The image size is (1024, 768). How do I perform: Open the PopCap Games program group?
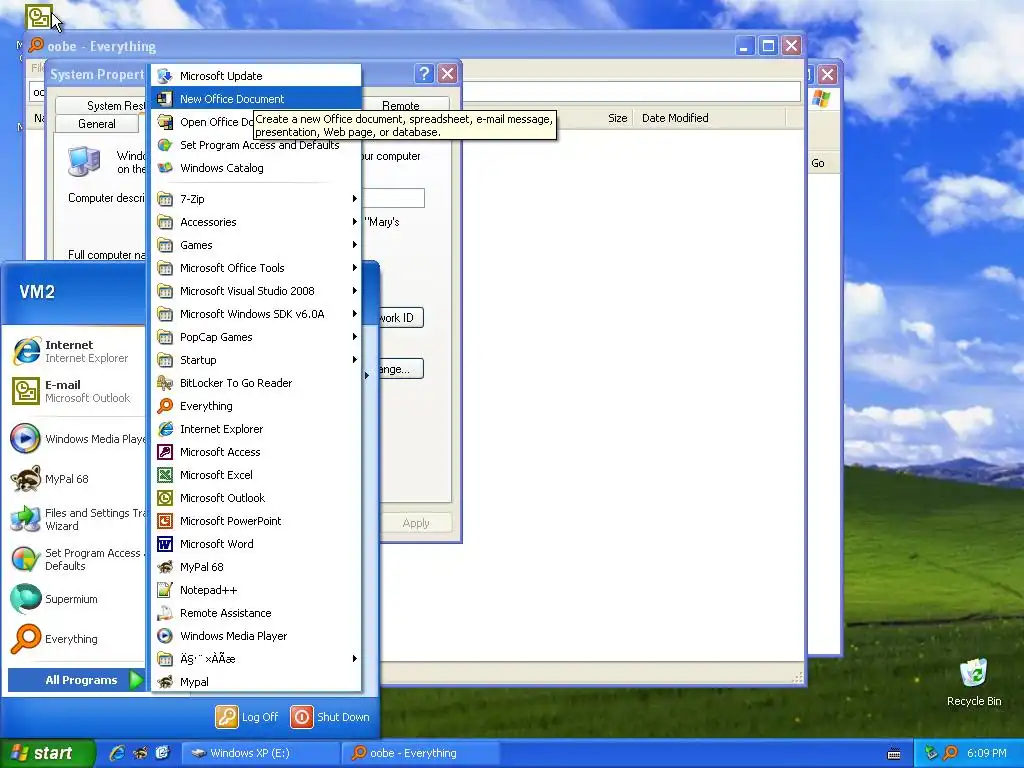click(x=256, y=337)
